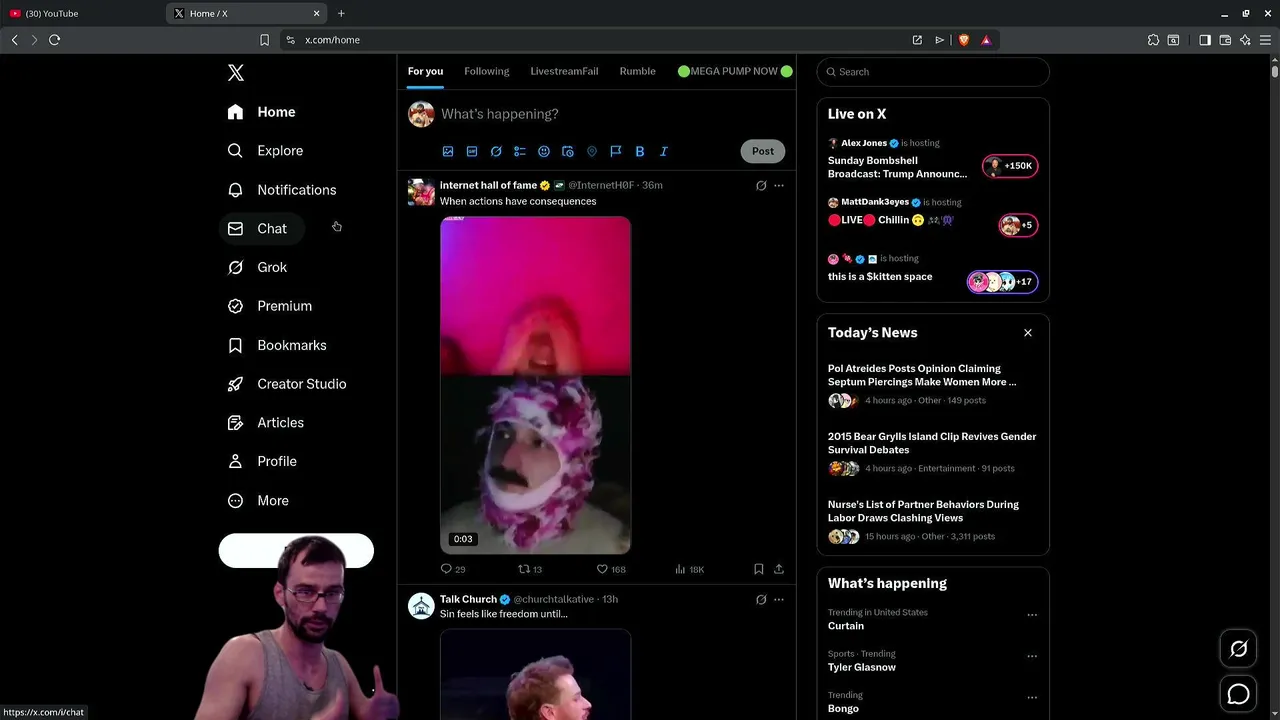The height and width of the screenshot is (720, 1280).
Task: Go to Profile in the sidebar
Action: pyautogui.click(x=262, y=462)
